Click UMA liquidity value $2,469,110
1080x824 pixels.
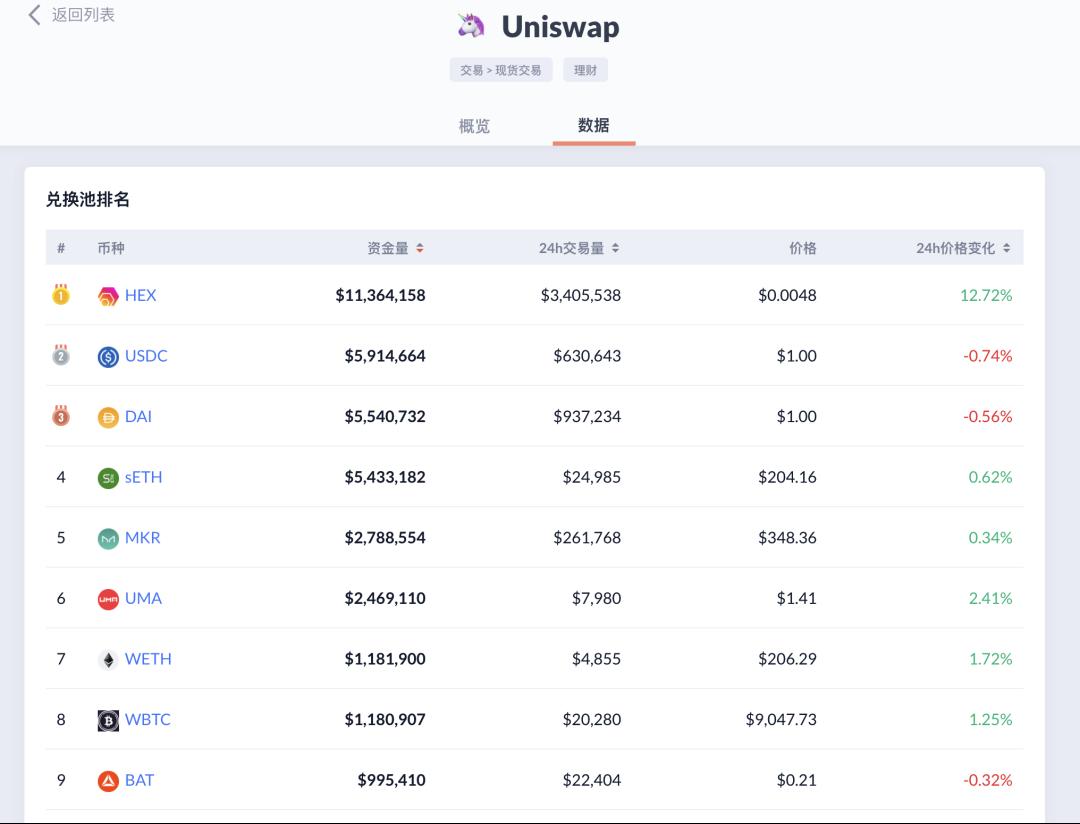(385, 598)
